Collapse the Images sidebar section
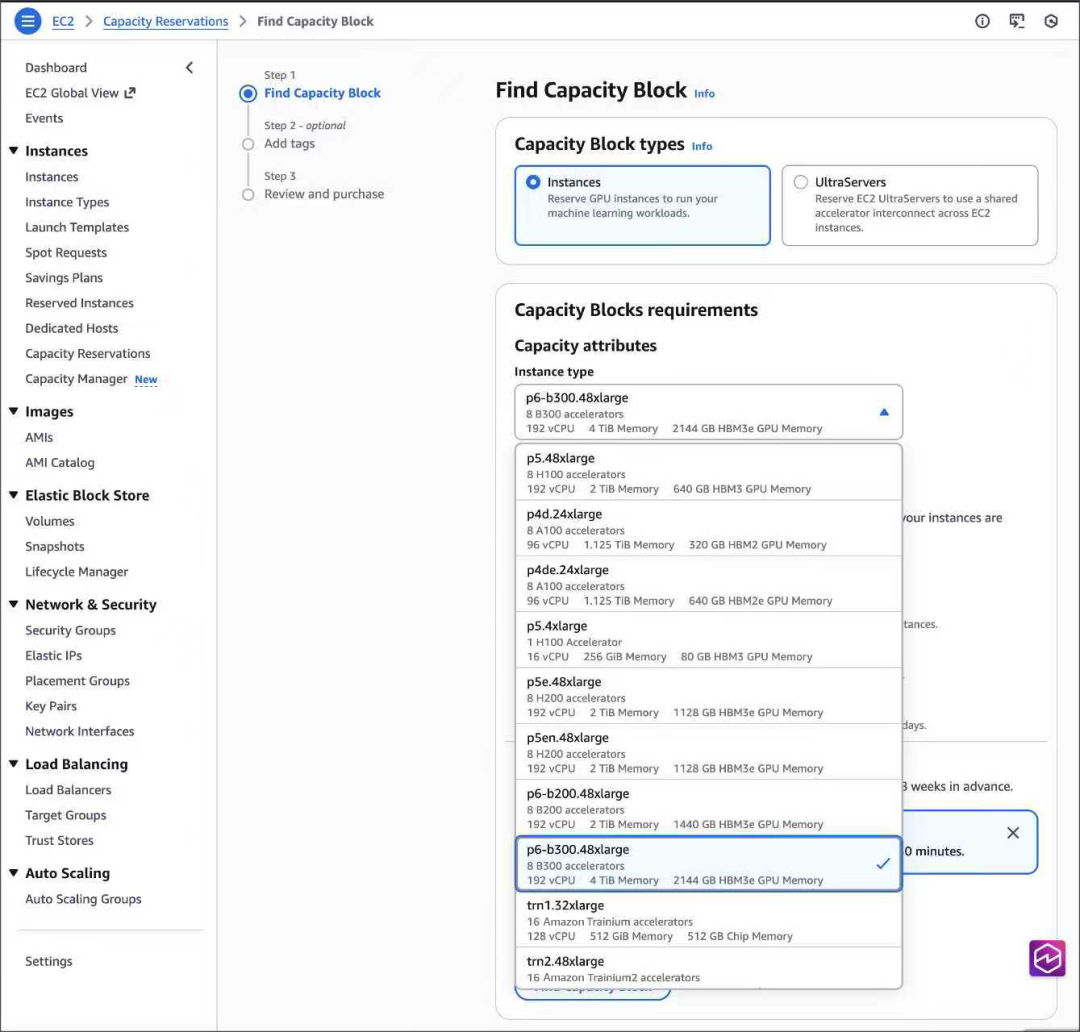This screenshot has width=1080, height=1032. coord(13,411)
